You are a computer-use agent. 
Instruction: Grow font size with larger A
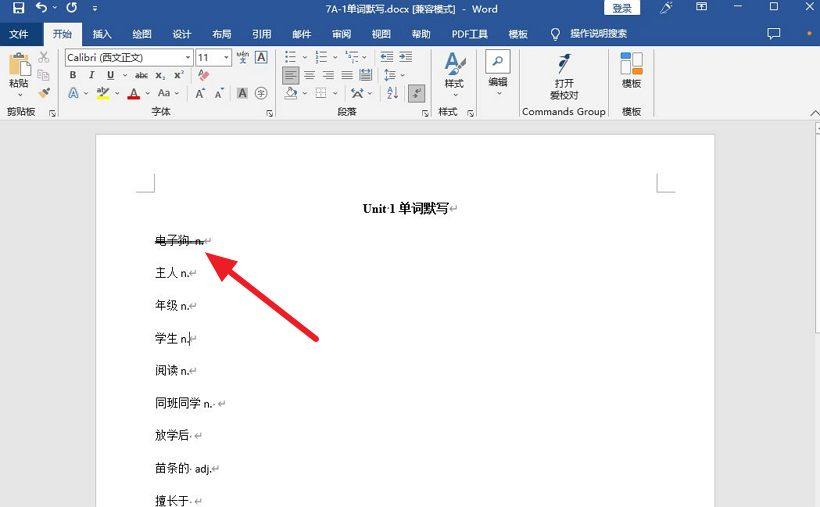pos(200,93)
